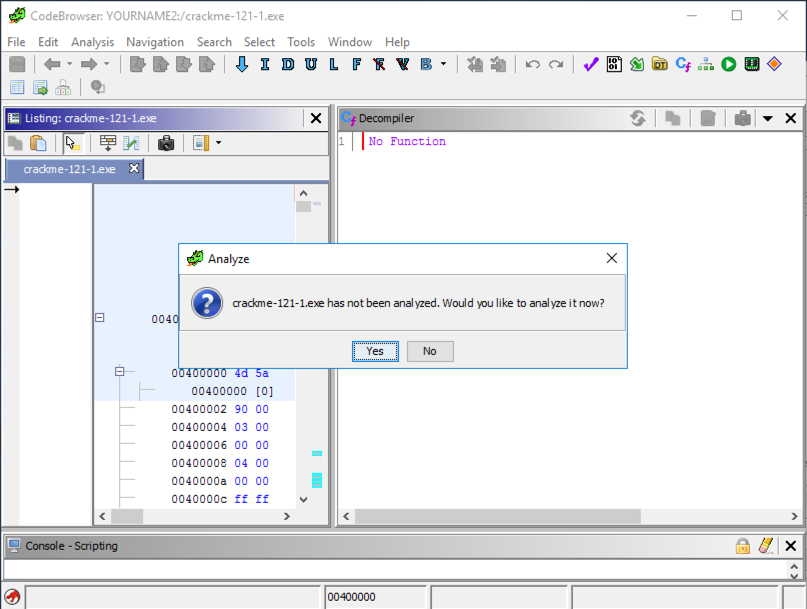Click the purple checkmark icon
This screenshot has width=807, height=609.
[x=591, y=64]
